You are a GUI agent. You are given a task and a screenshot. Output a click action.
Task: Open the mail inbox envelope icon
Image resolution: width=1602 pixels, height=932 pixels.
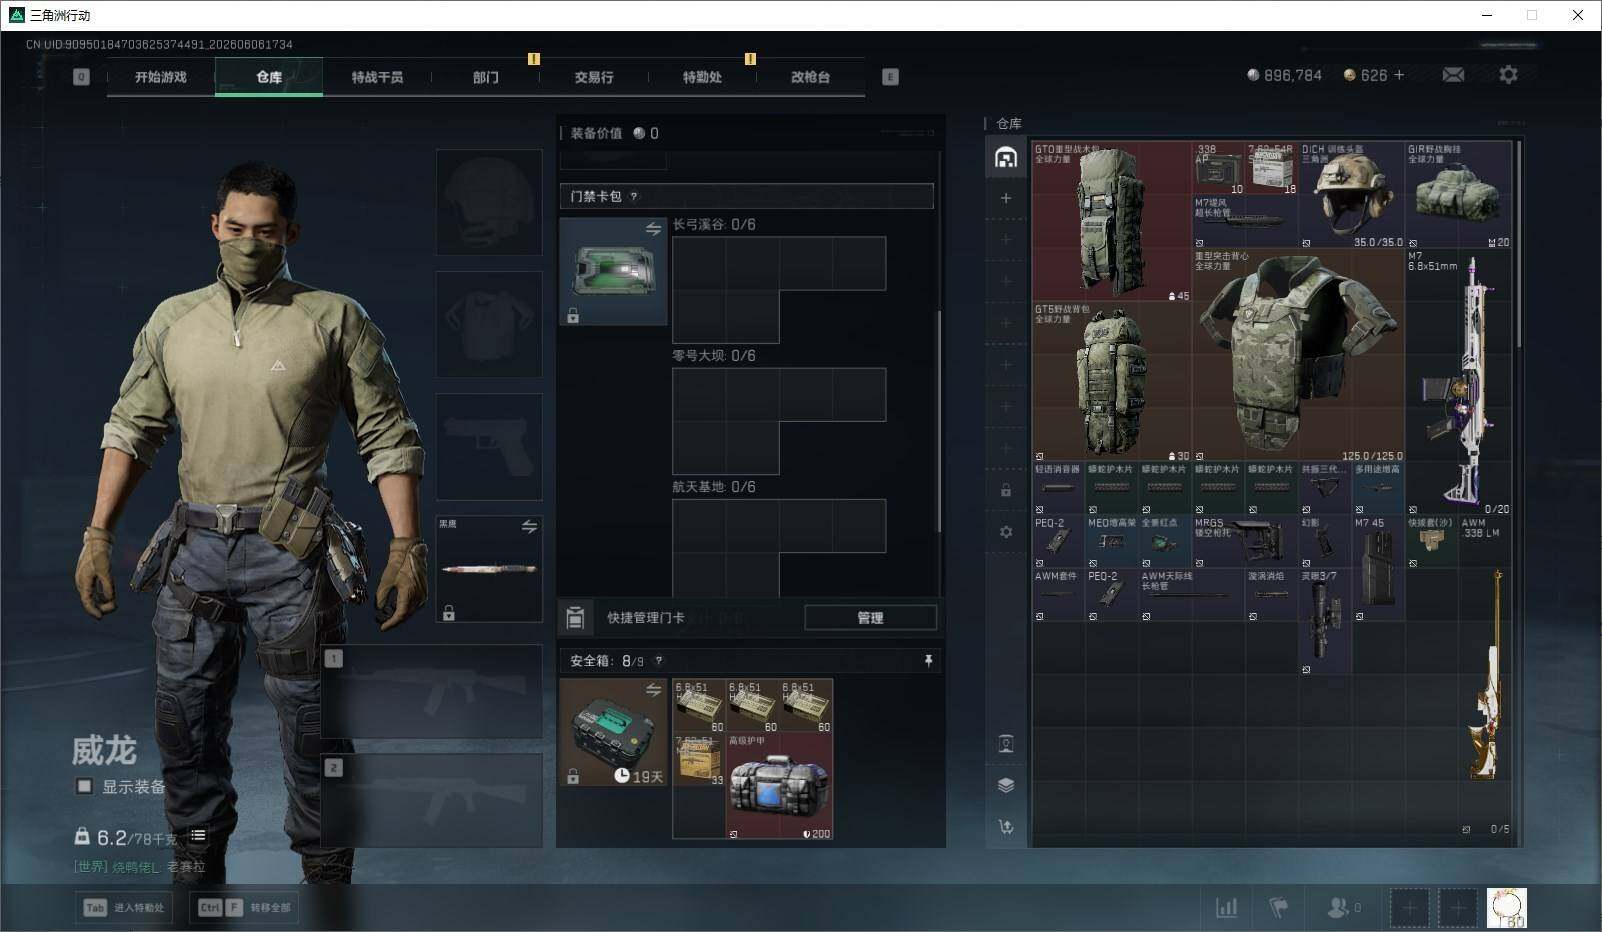(1453, 75)
